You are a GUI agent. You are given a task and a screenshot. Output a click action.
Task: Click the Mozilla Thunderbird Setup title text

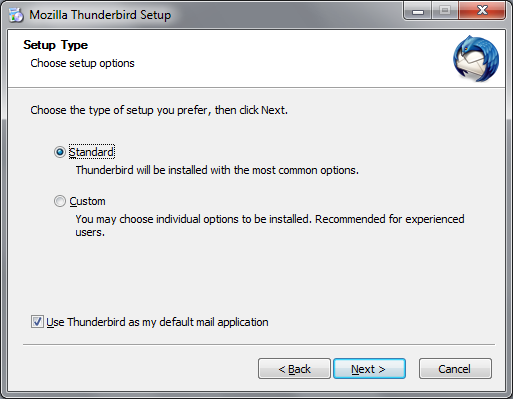click(100, 15)
